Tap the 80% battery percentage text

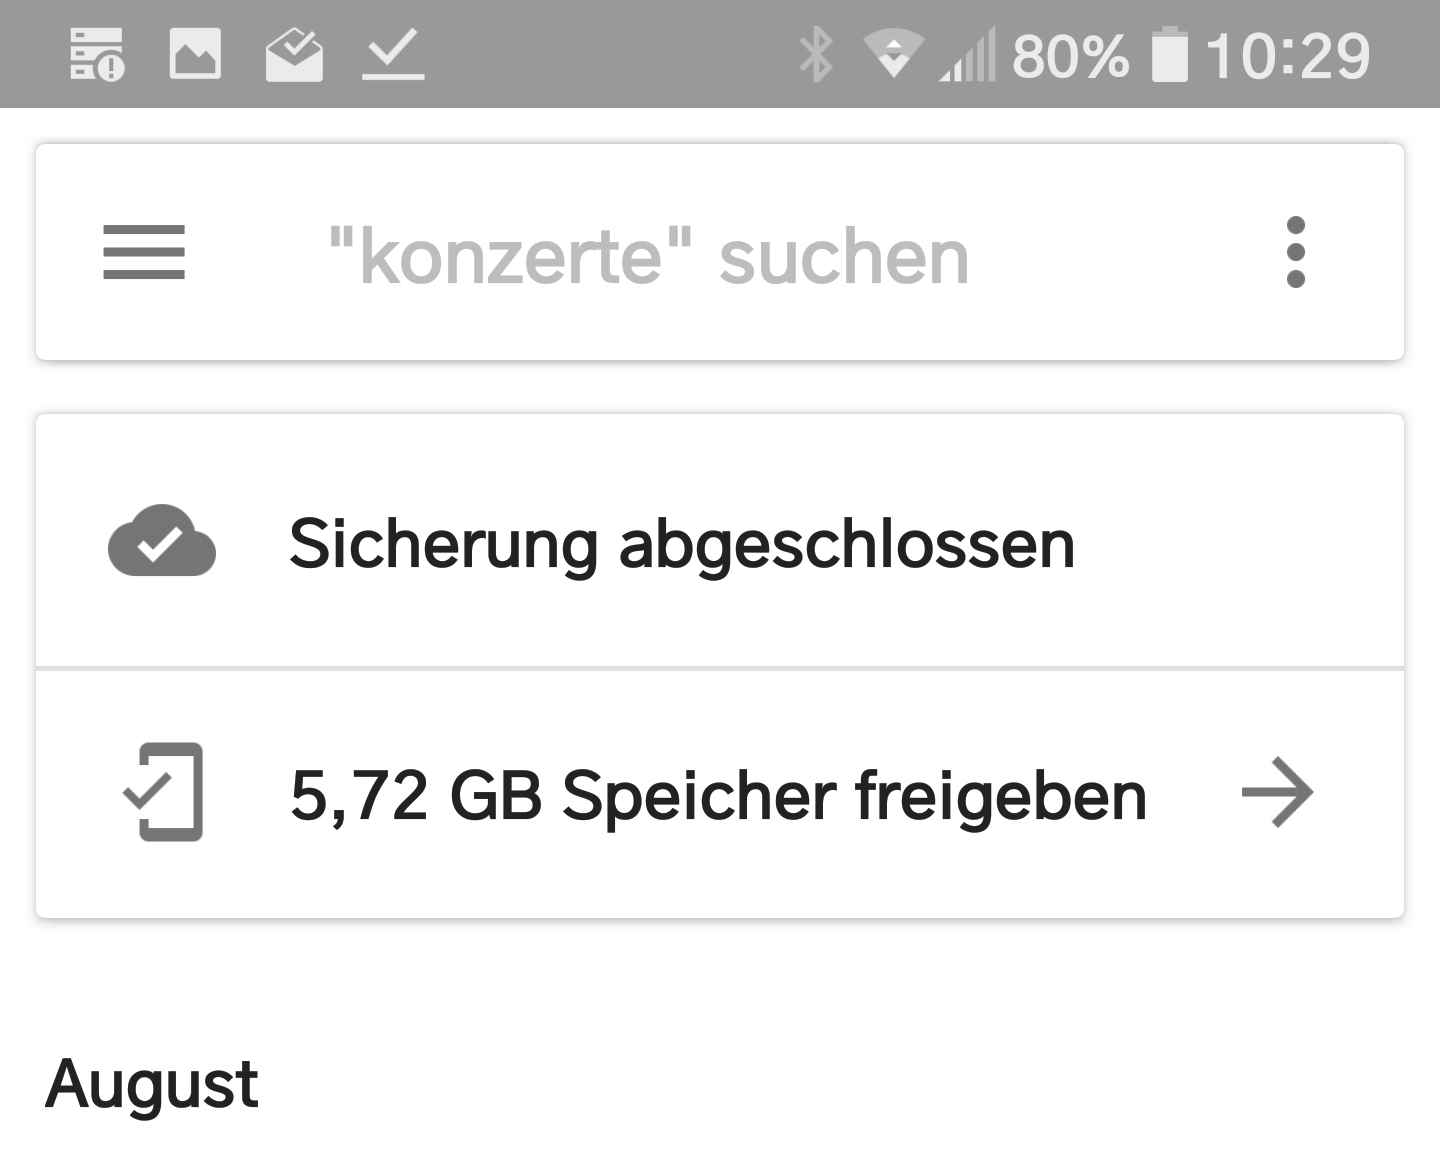coord(1070,56)
